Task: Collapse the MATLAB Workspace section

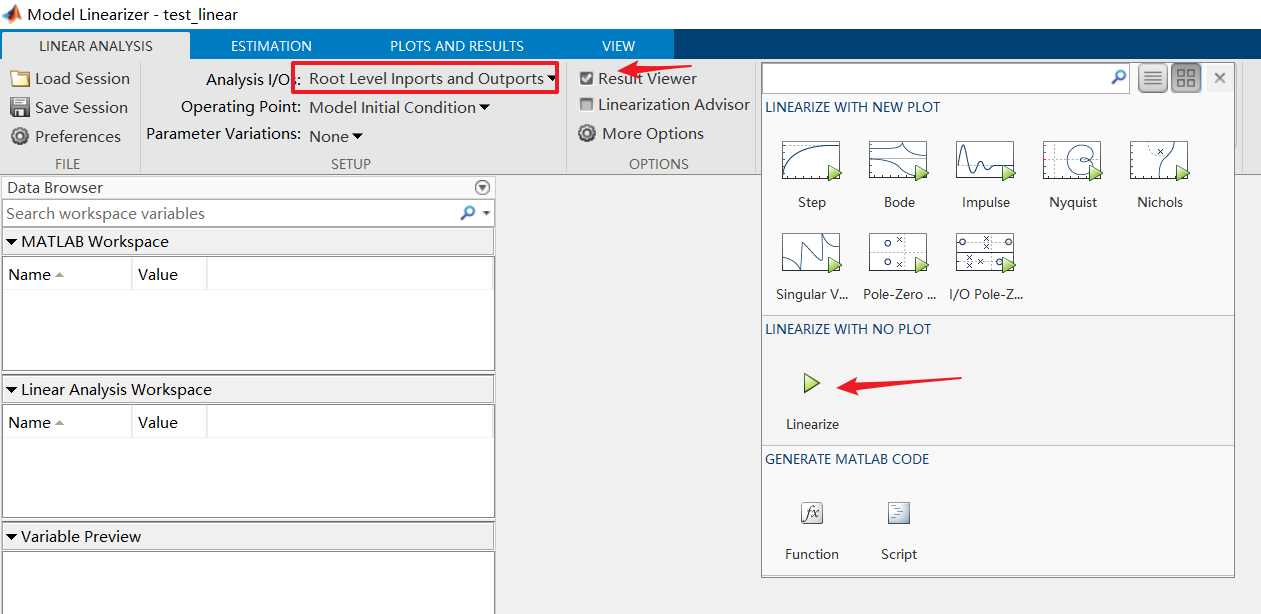Action: [12, 242]
